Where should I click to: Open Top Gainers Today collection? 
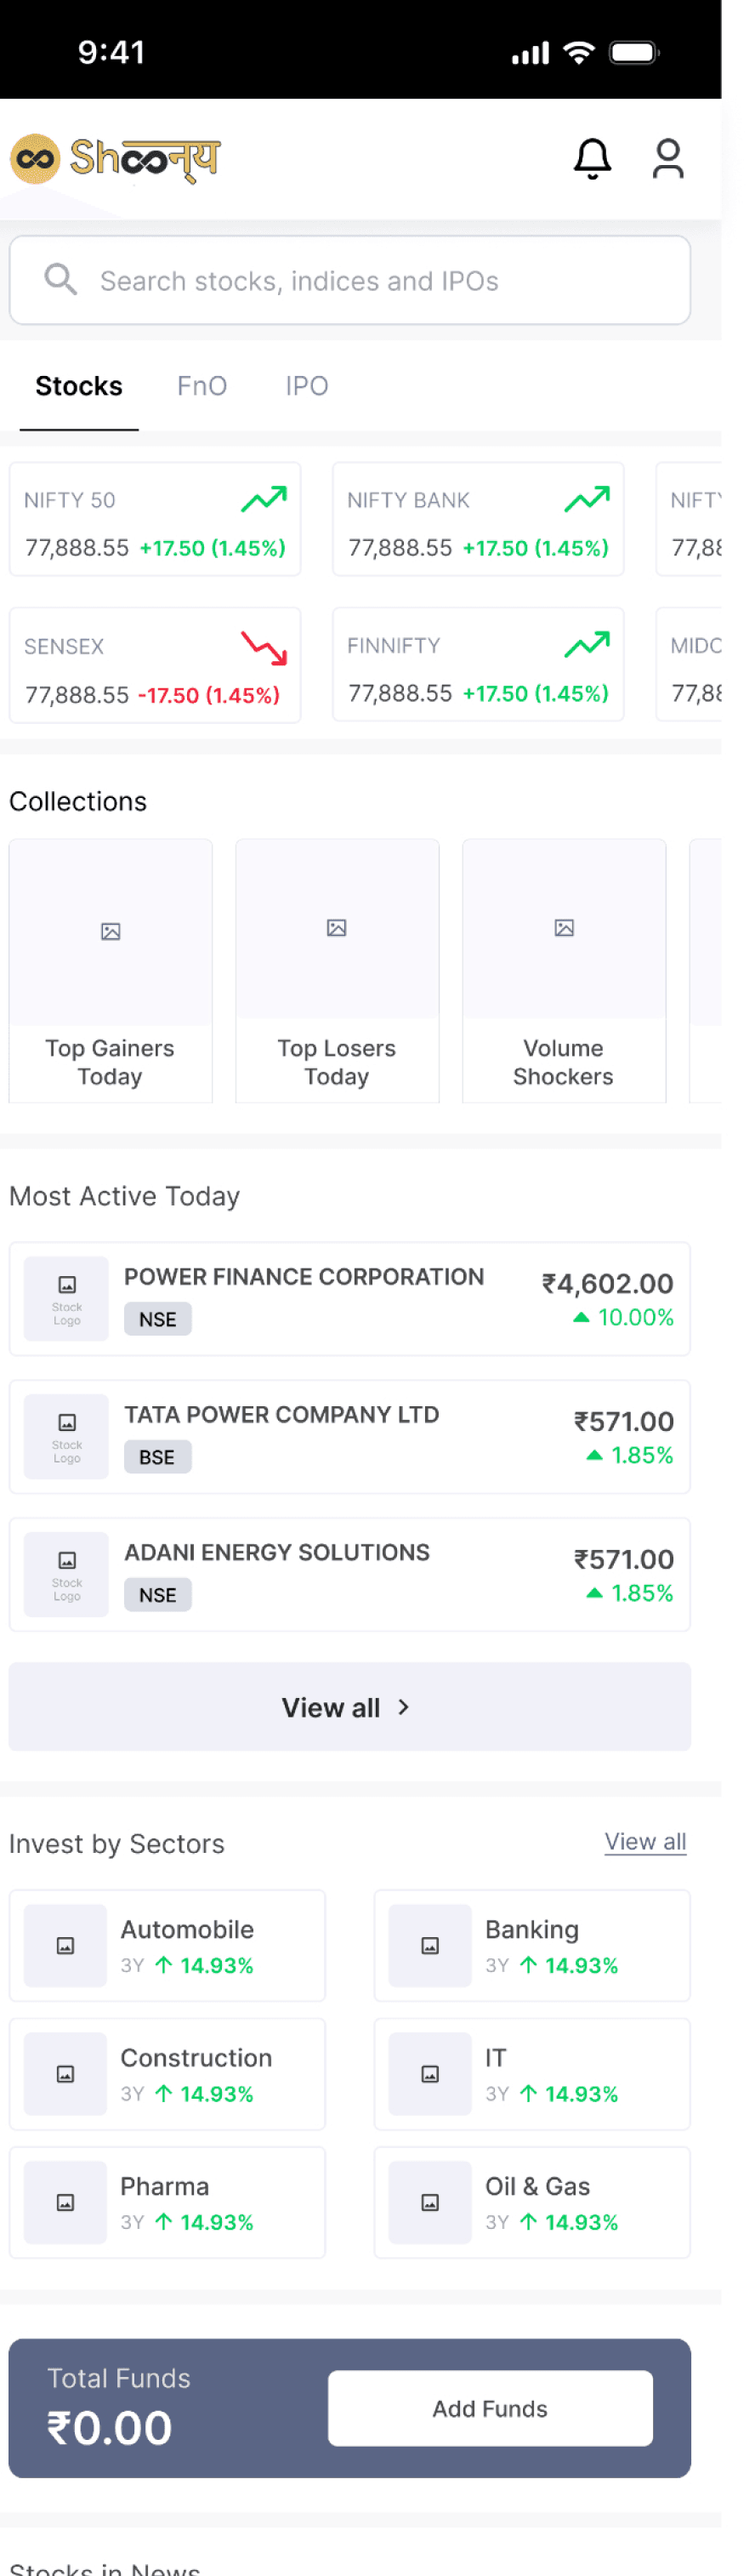pyautogui.click(x=110, y=970)
